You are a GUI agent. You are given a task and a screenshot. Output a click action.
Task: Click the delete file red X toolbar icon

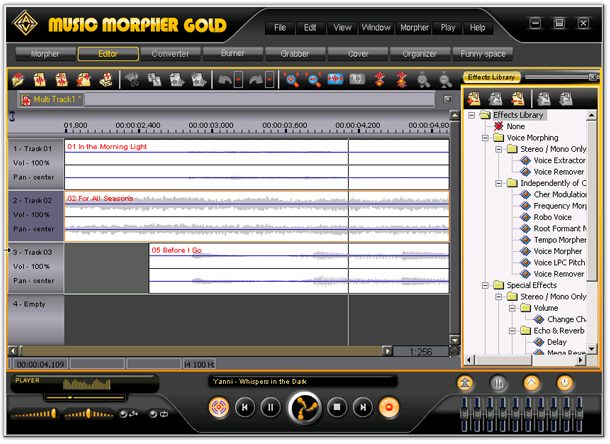point(83,80)
